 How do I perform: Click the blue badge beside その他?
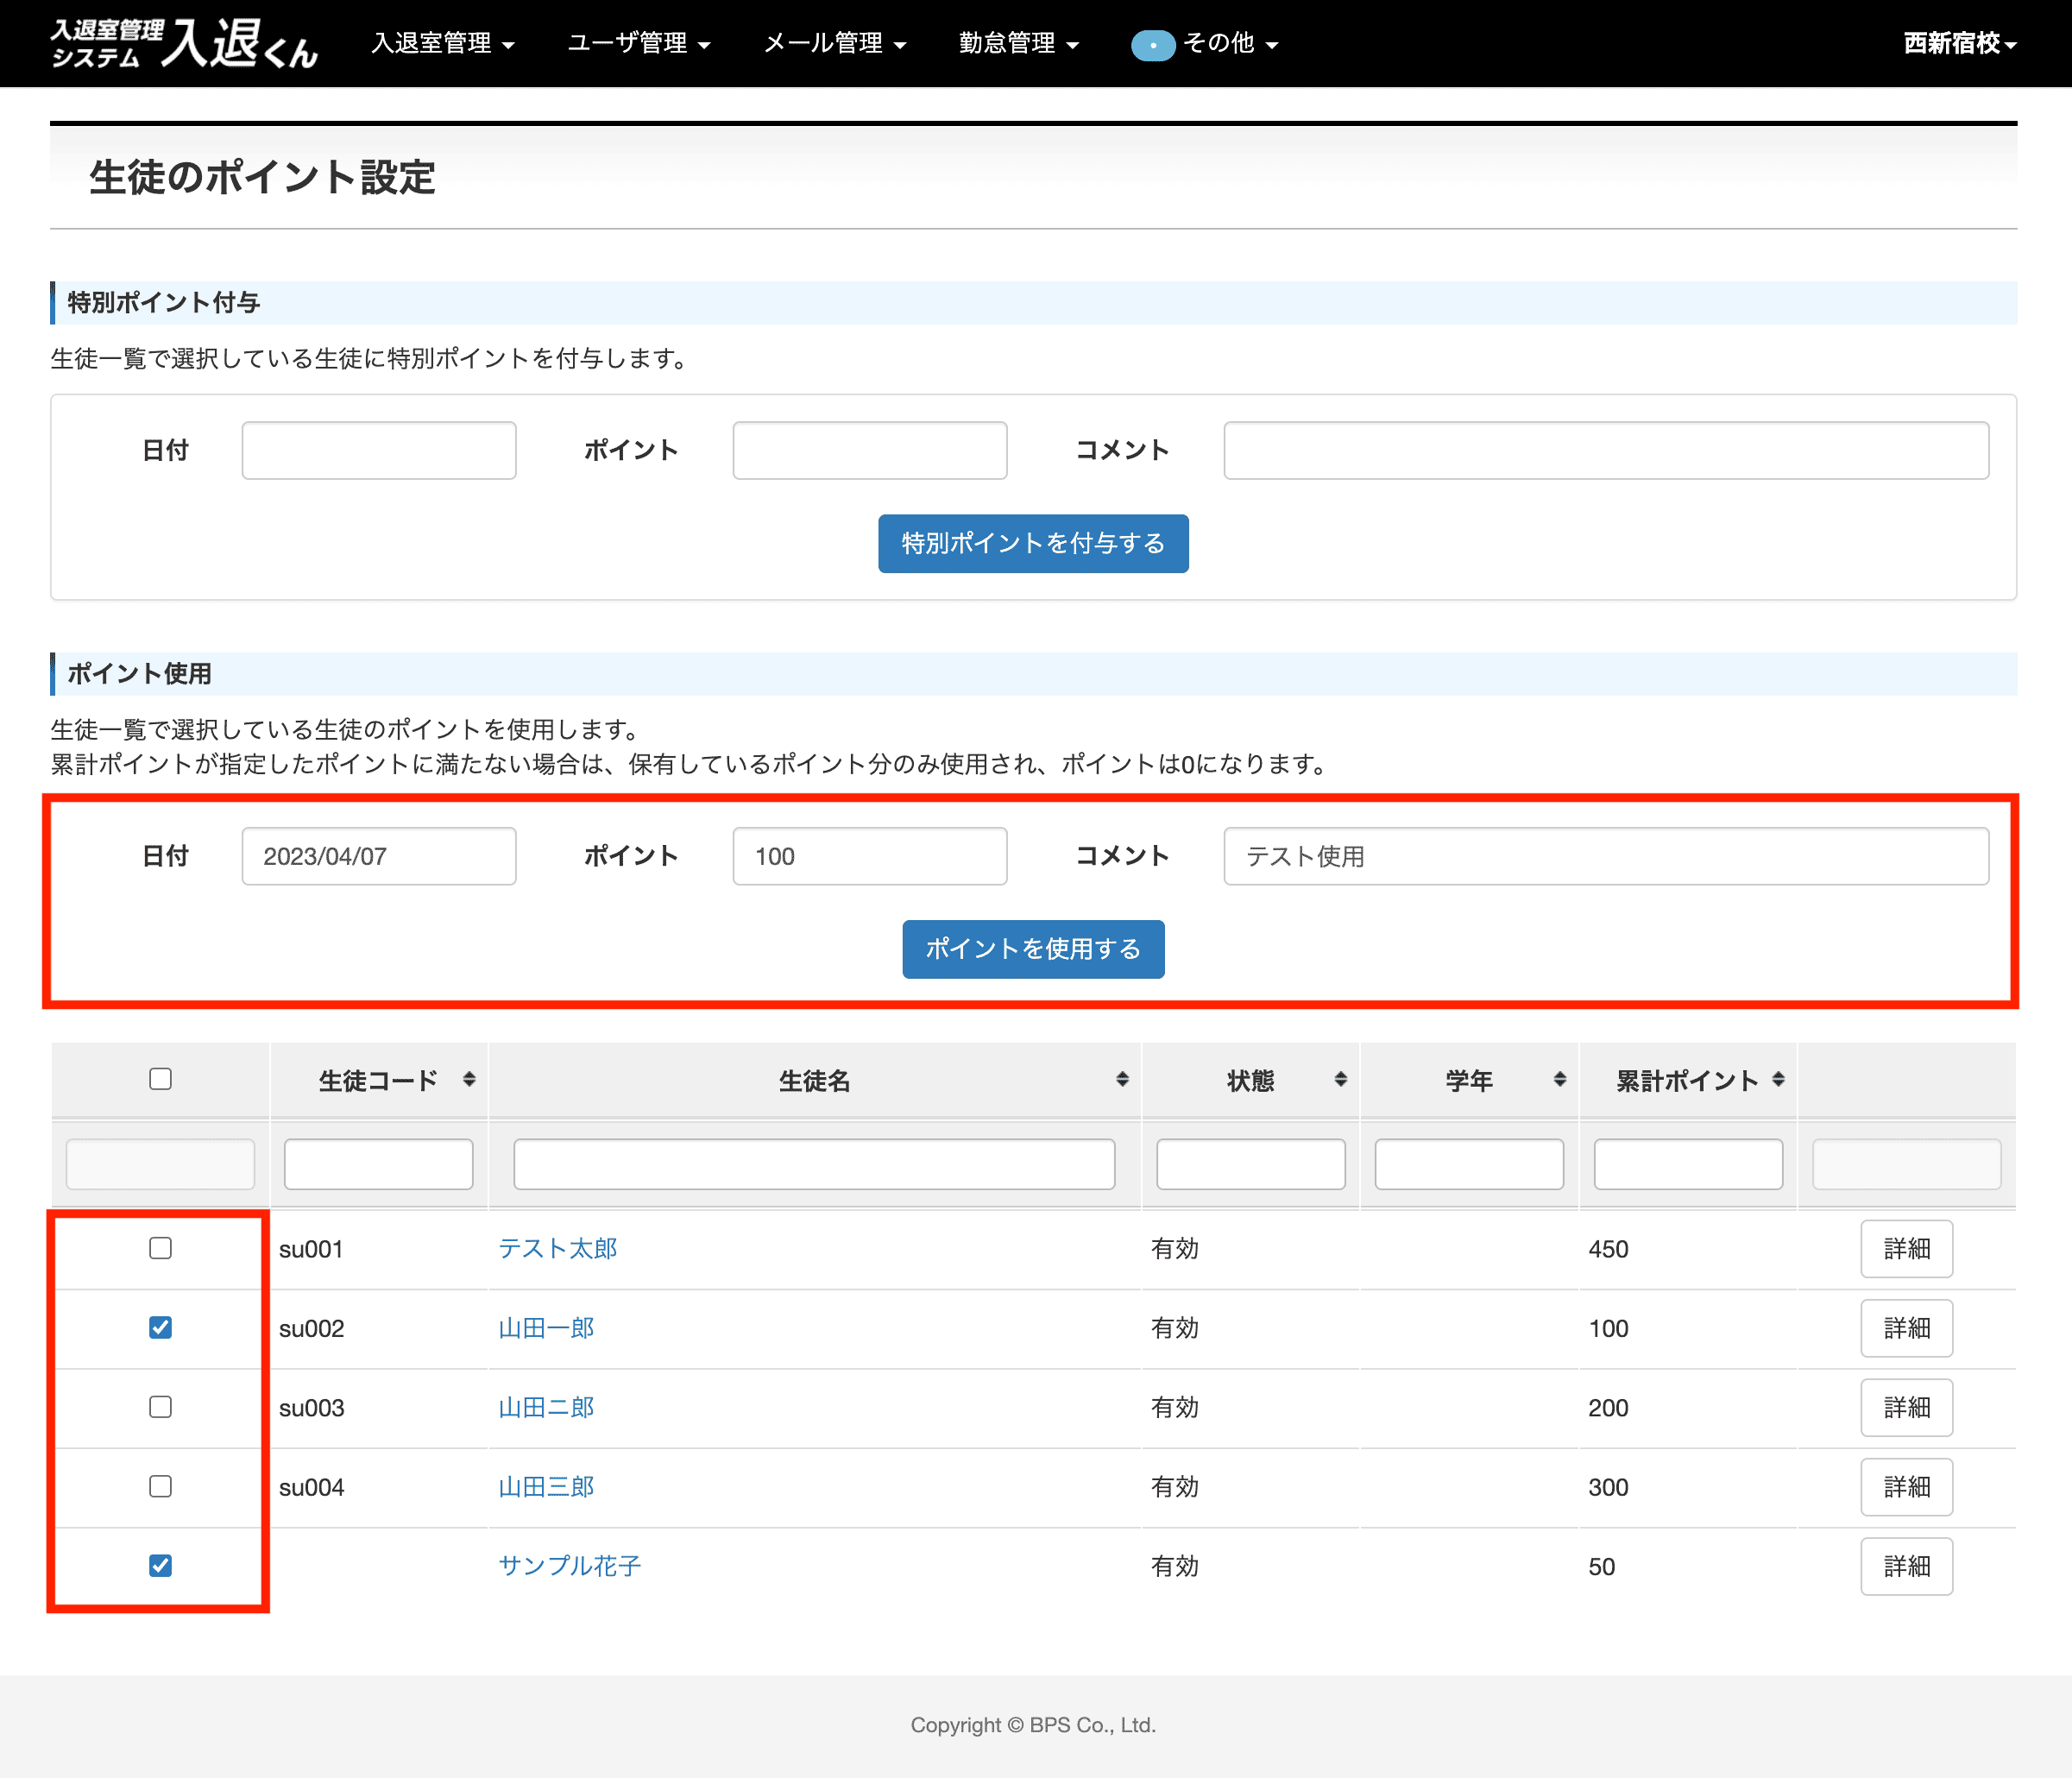pyautogui.click(x=1152, y=45)
